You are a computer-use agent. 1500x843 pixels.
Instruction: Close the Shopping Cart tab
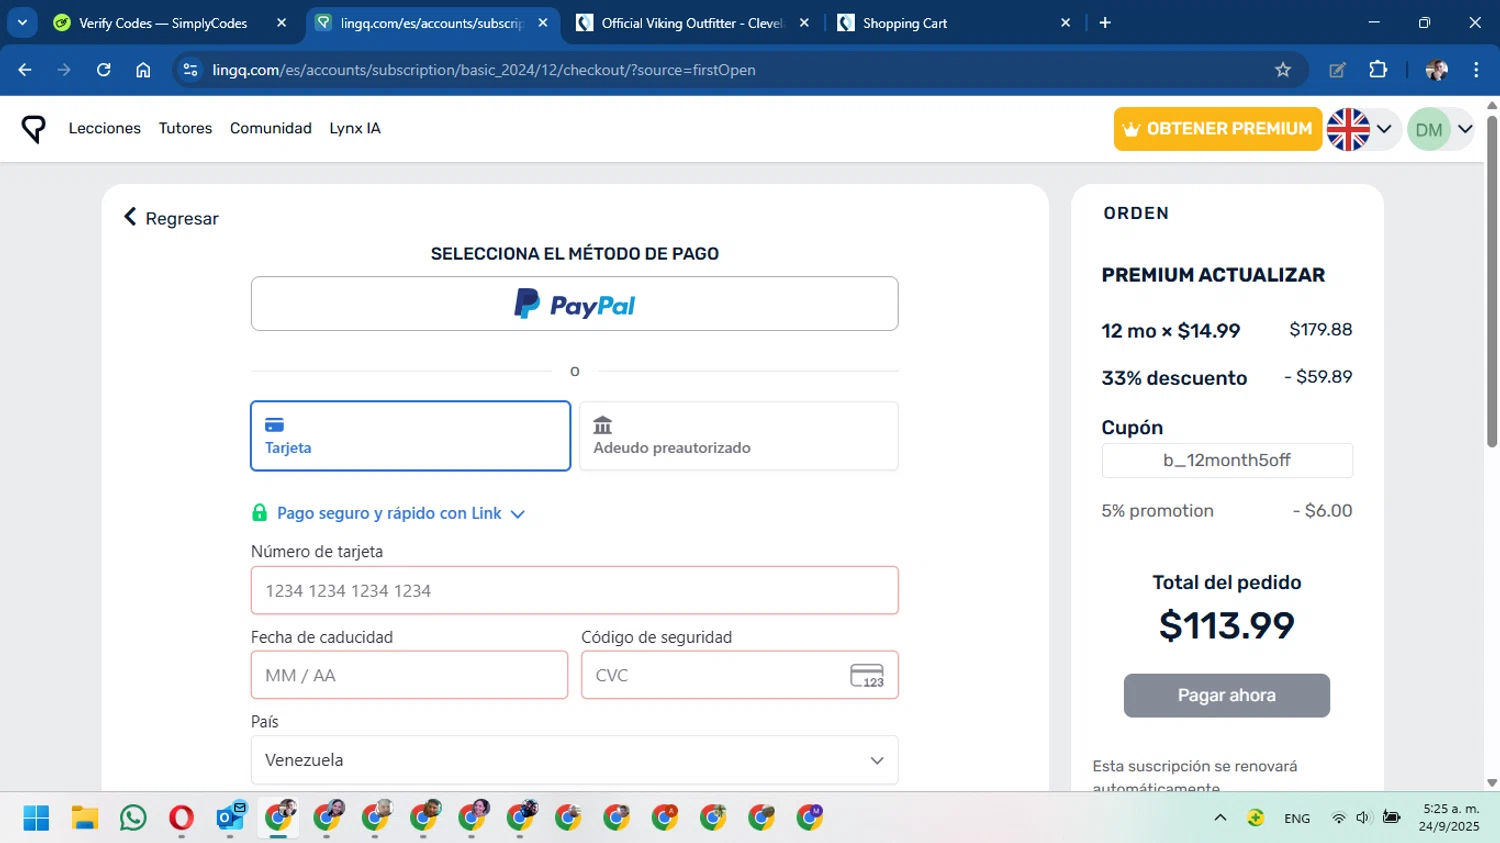point(1065,23)
